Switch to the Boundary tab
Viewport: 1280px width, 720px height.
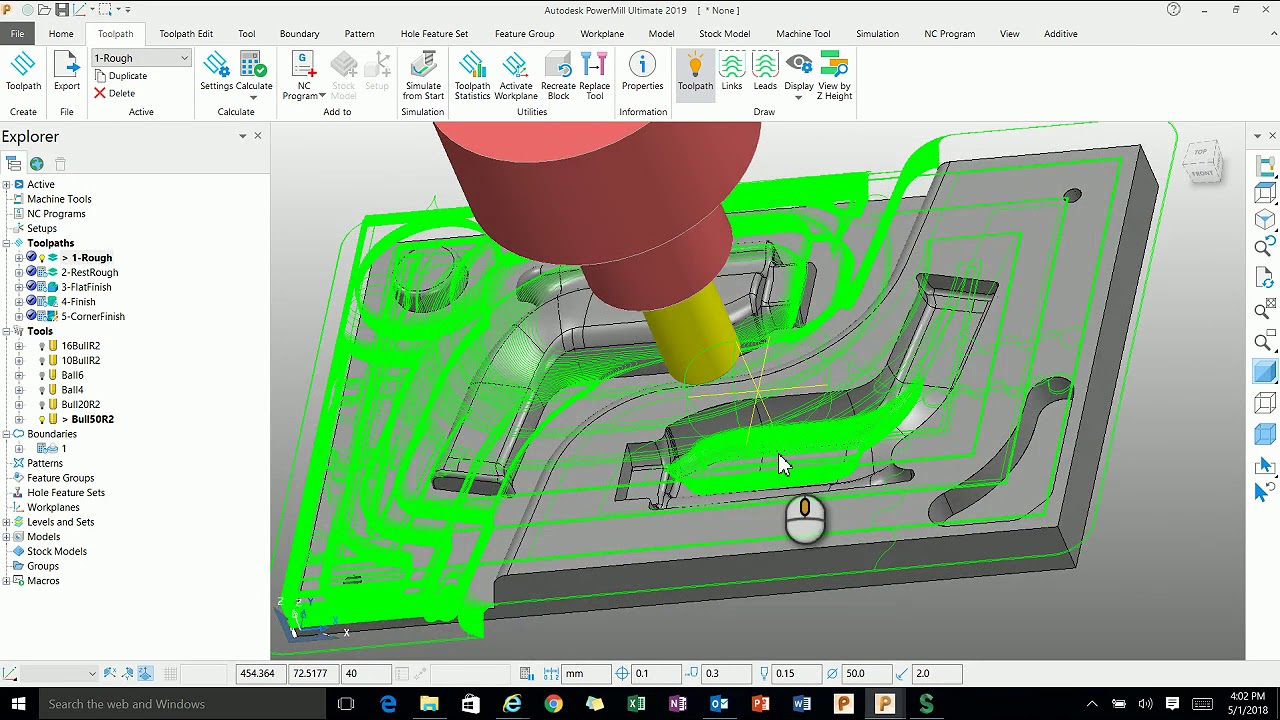click(x=299, y=33)
